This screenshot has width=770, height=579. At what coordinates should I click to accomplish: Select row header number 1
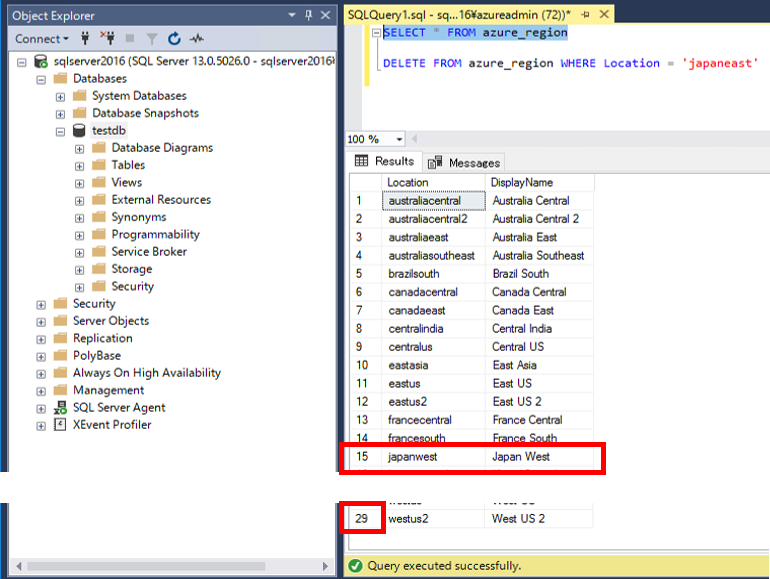point(365,200)
